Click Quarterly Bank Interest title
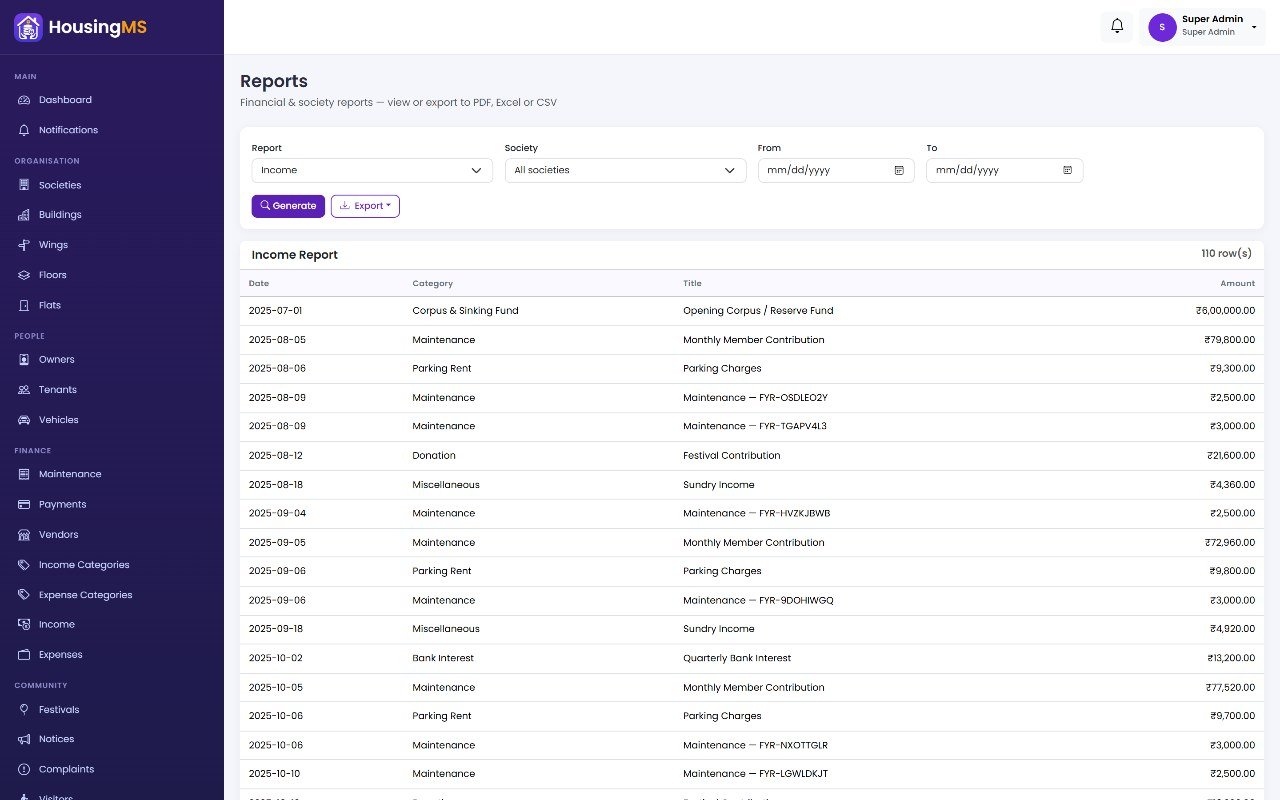This screenshot has width=1280, height=800. (x=737, y=658)
